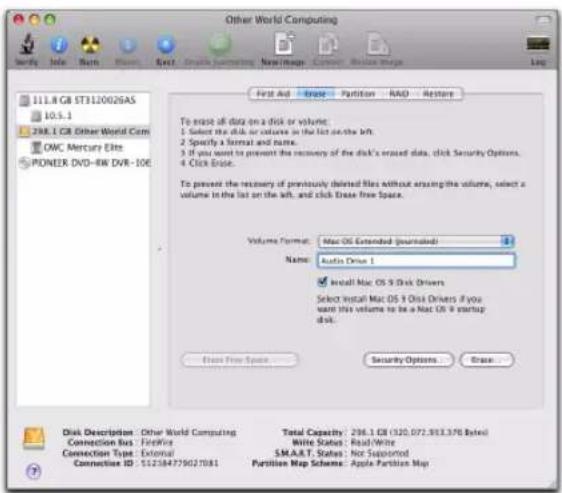
Task: Click the Enable Journaling toolbar icon
Action: point(219,44)
